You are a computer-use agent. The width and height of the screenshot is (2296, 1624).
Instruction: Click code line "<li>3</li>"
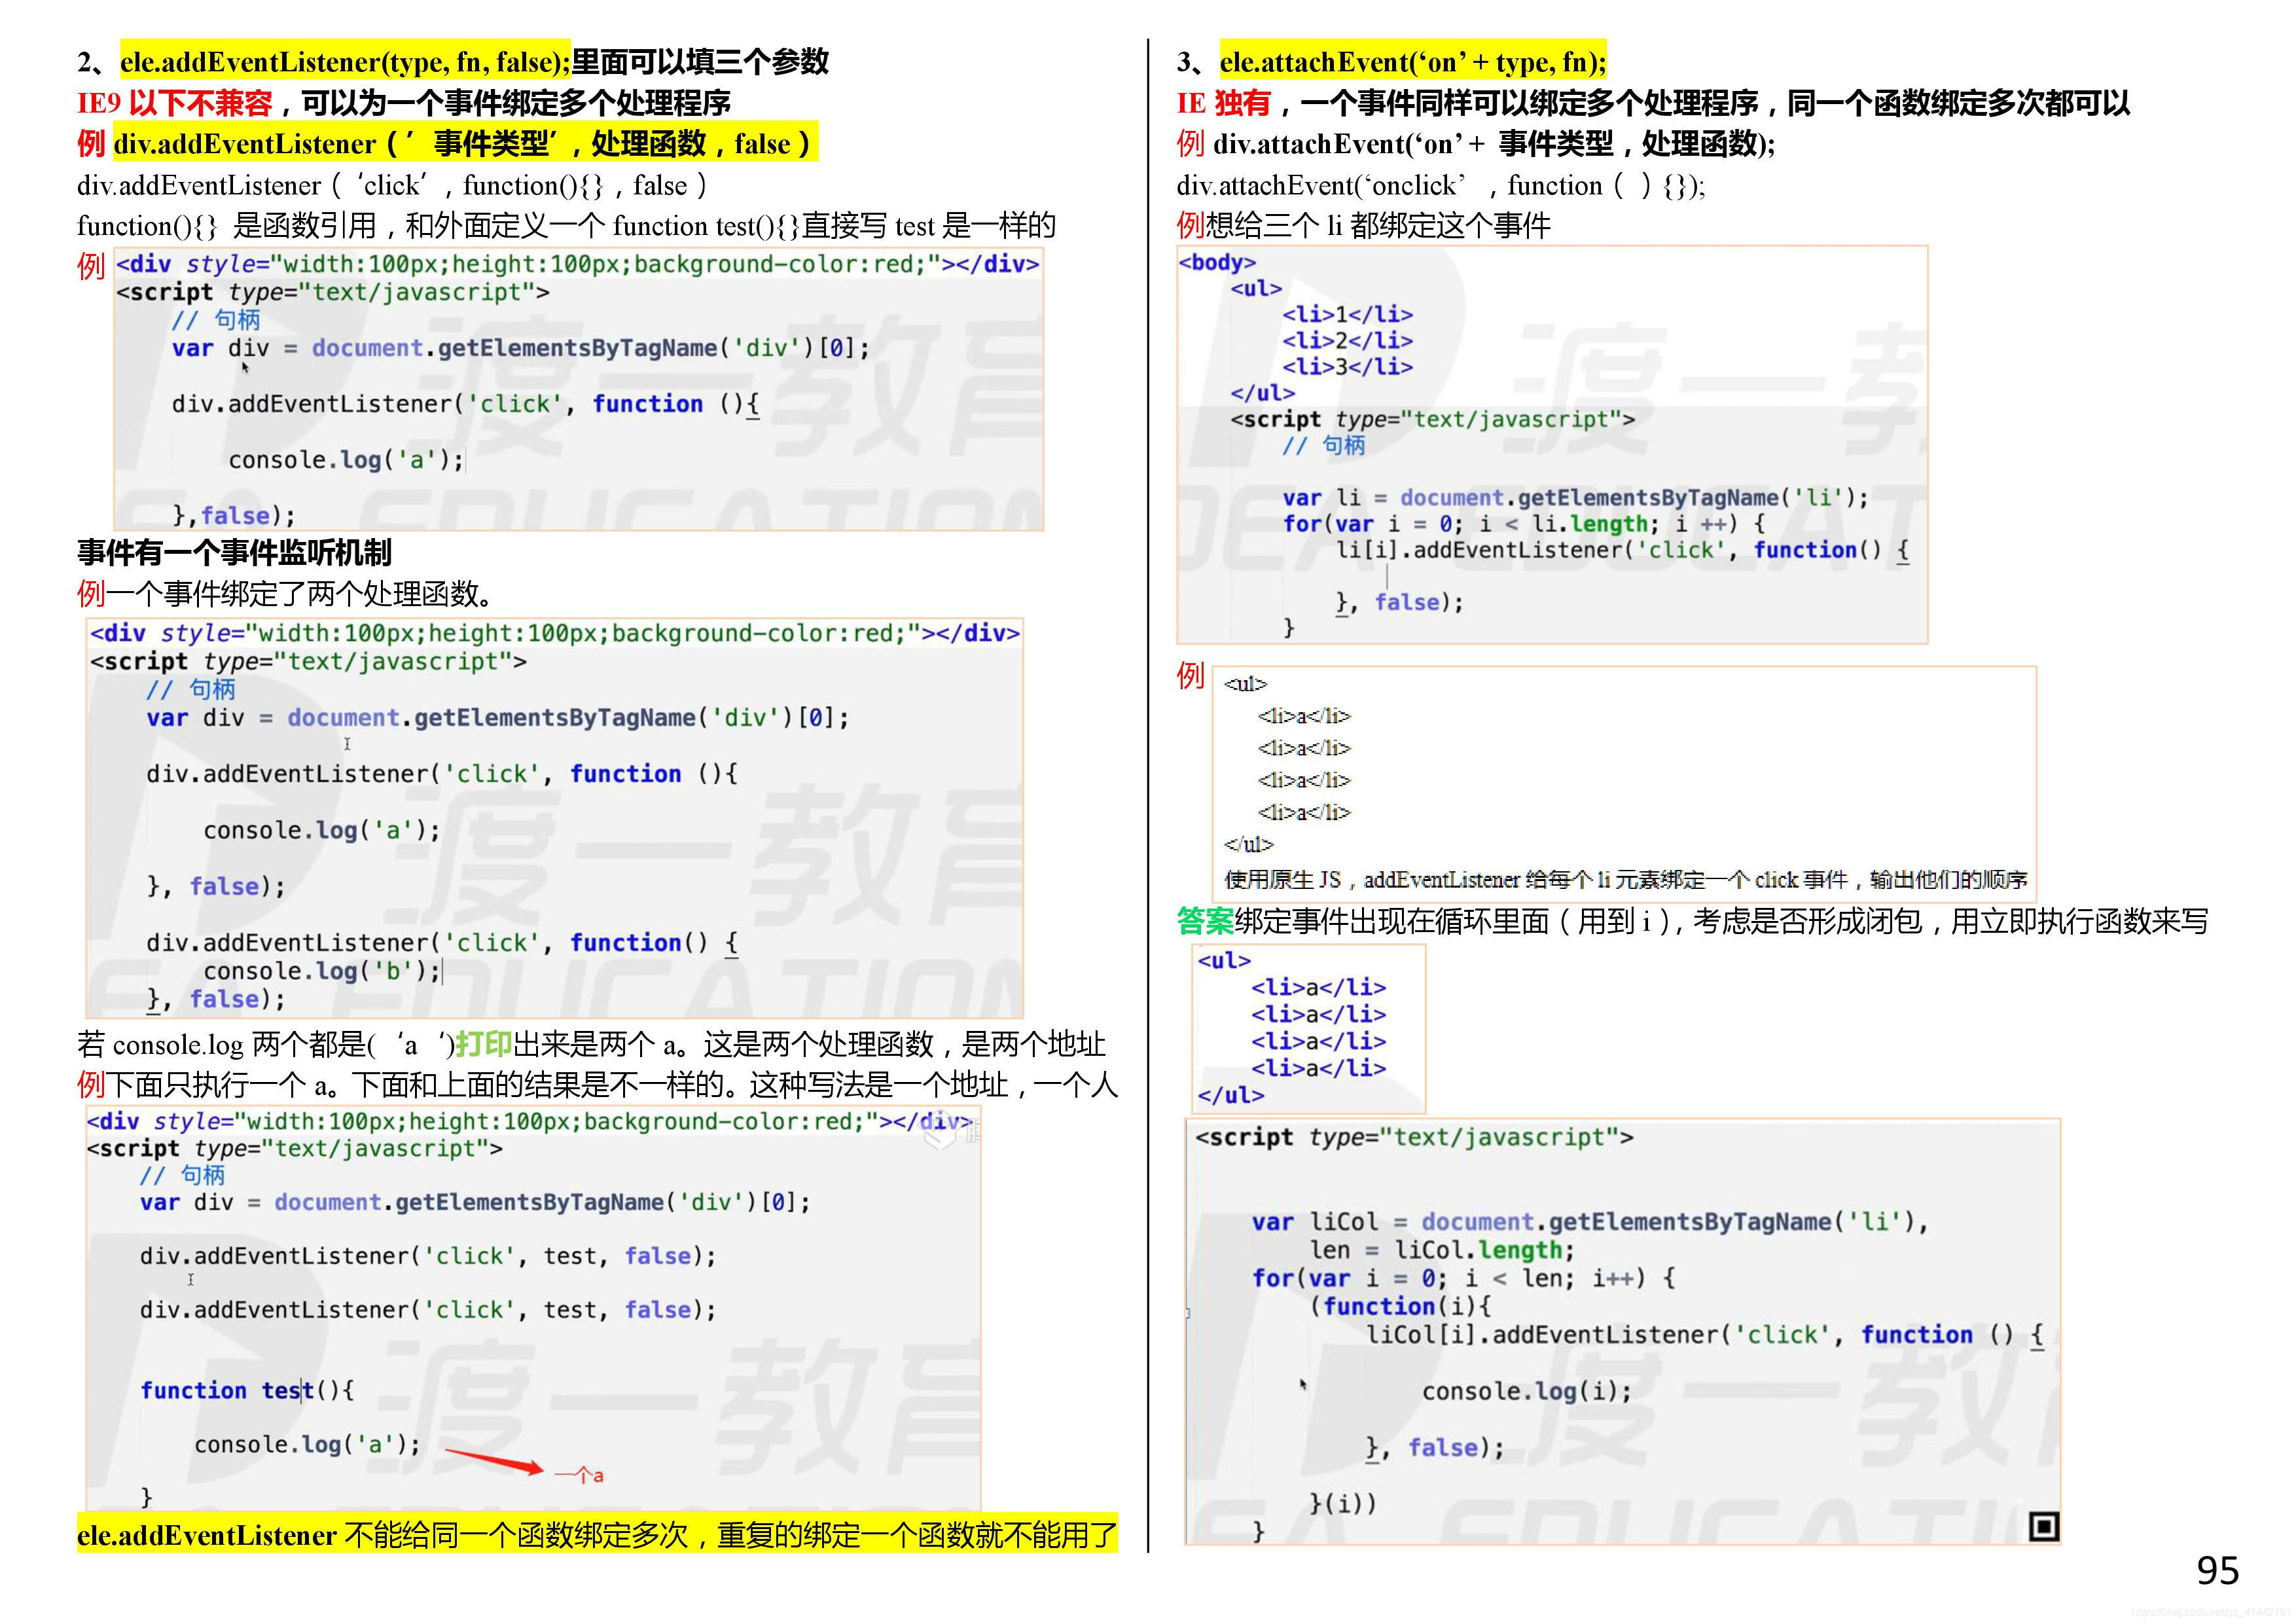pos(1348,366)
